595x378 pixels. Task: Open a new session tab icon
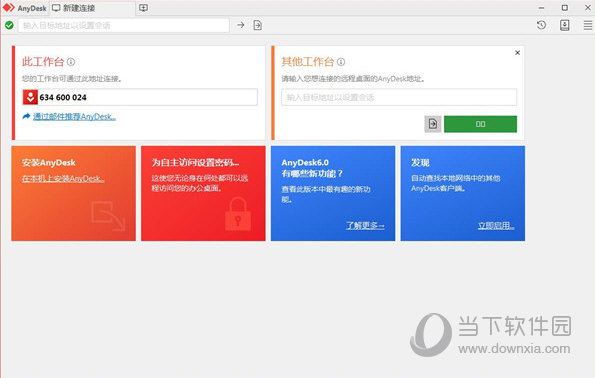(x=143, y=8)
